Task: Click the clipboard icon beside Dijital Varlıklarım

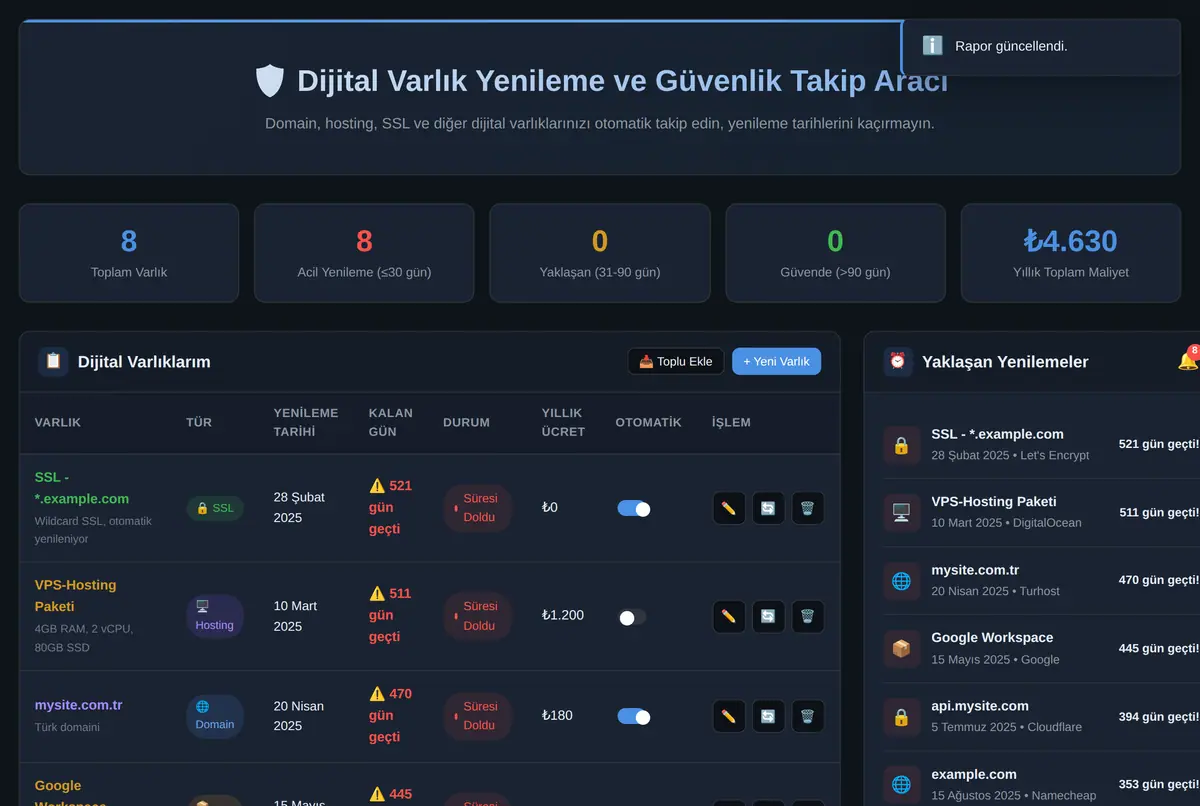Action: point(53,361)
